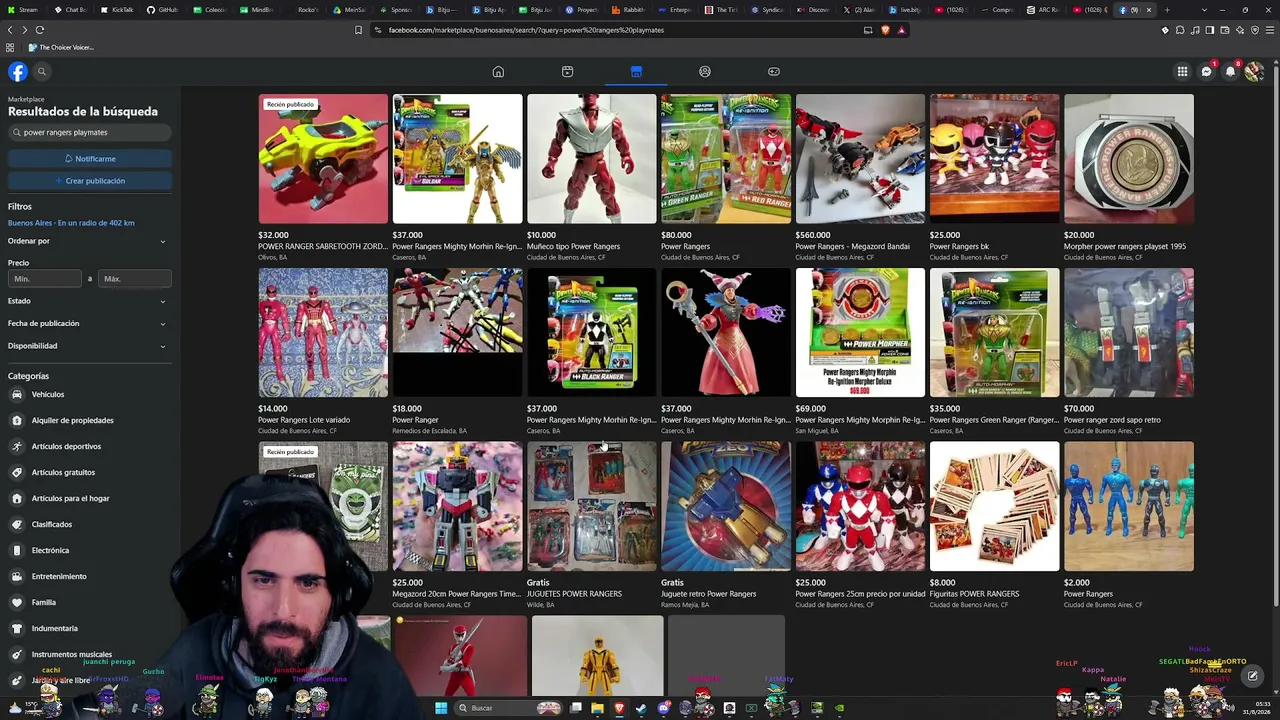Open the Clasificados category icon
The width and height of the screenshot is (1280, 720).
coord(17,524)
